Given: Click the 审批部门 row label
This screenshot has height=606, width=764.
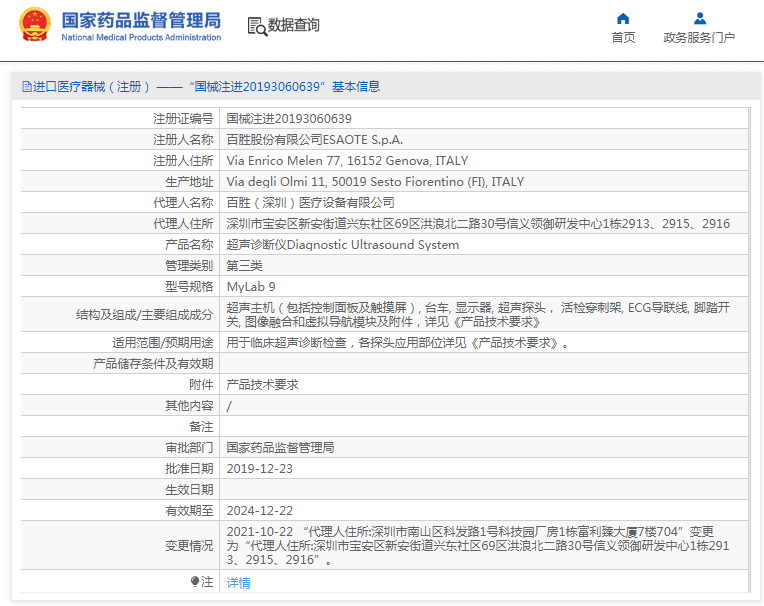Looking at the screenshot, I should (x=189, y=448).
